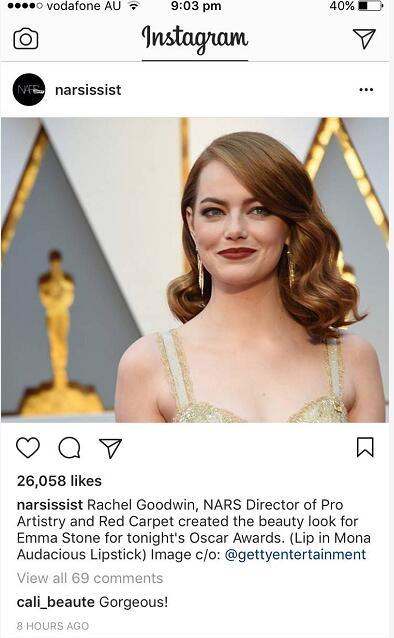
Task: Save post with the bookmark icon
Action: coord(365,447)
